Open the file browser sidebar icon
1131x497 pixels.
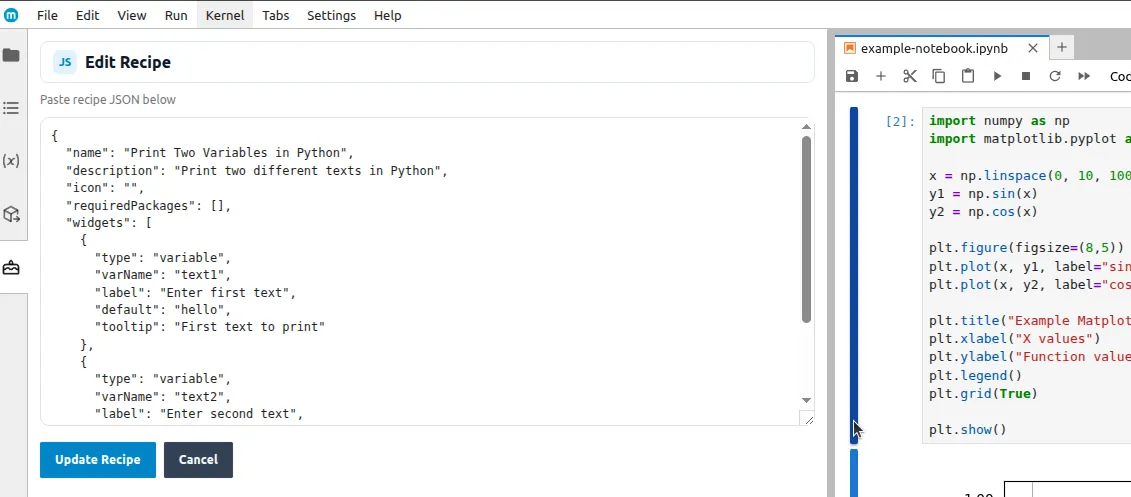(x=11, y=56)
